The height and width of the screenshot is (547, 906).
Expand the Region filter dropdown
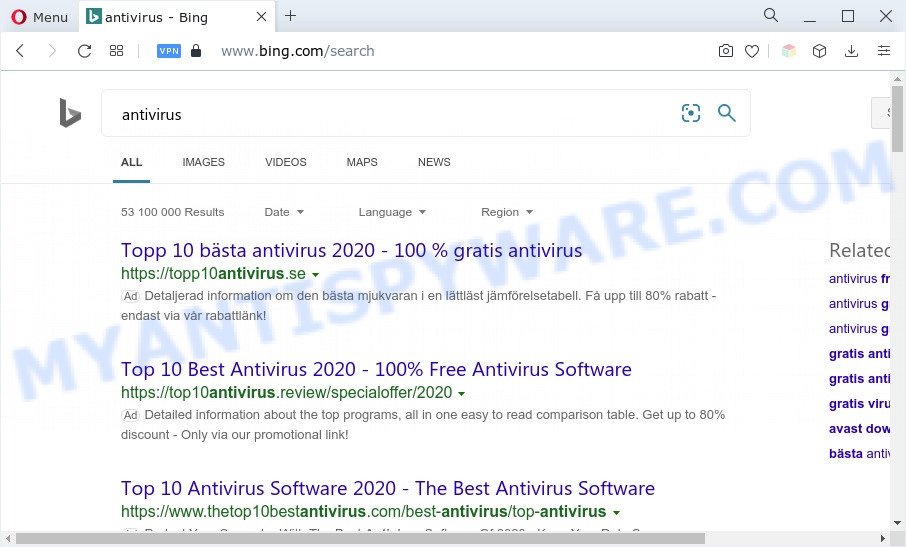tap(507, 212)
